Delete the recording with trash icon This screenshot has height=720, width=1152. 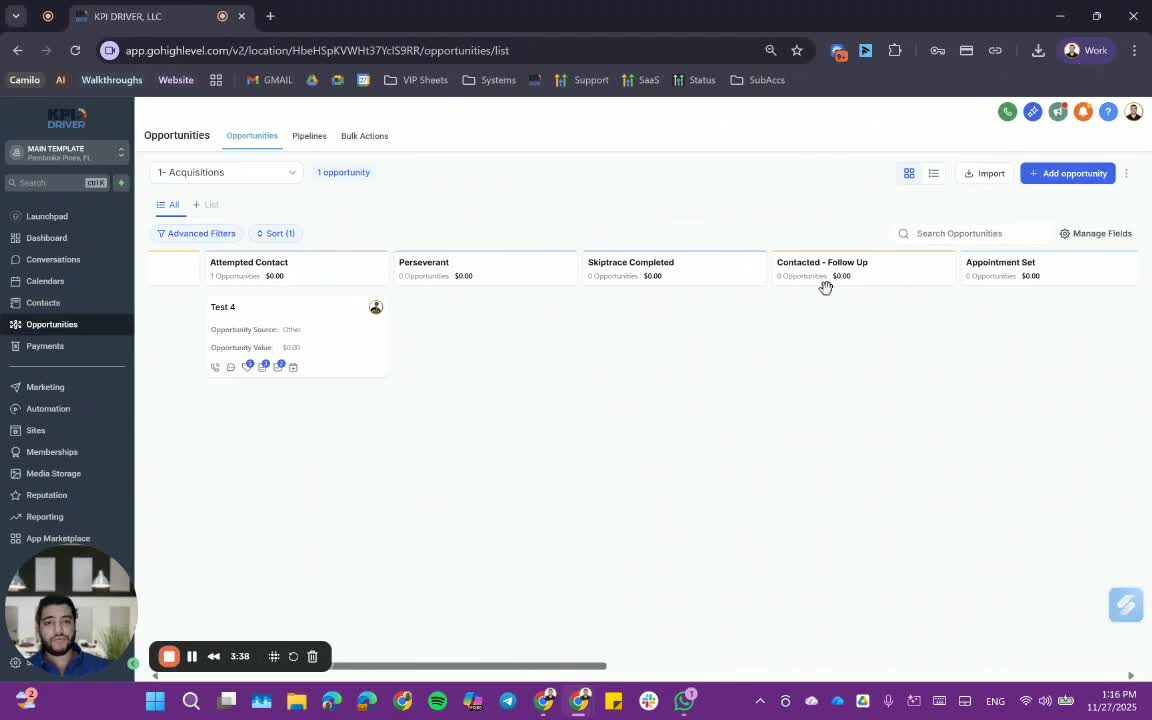(312, 657)
